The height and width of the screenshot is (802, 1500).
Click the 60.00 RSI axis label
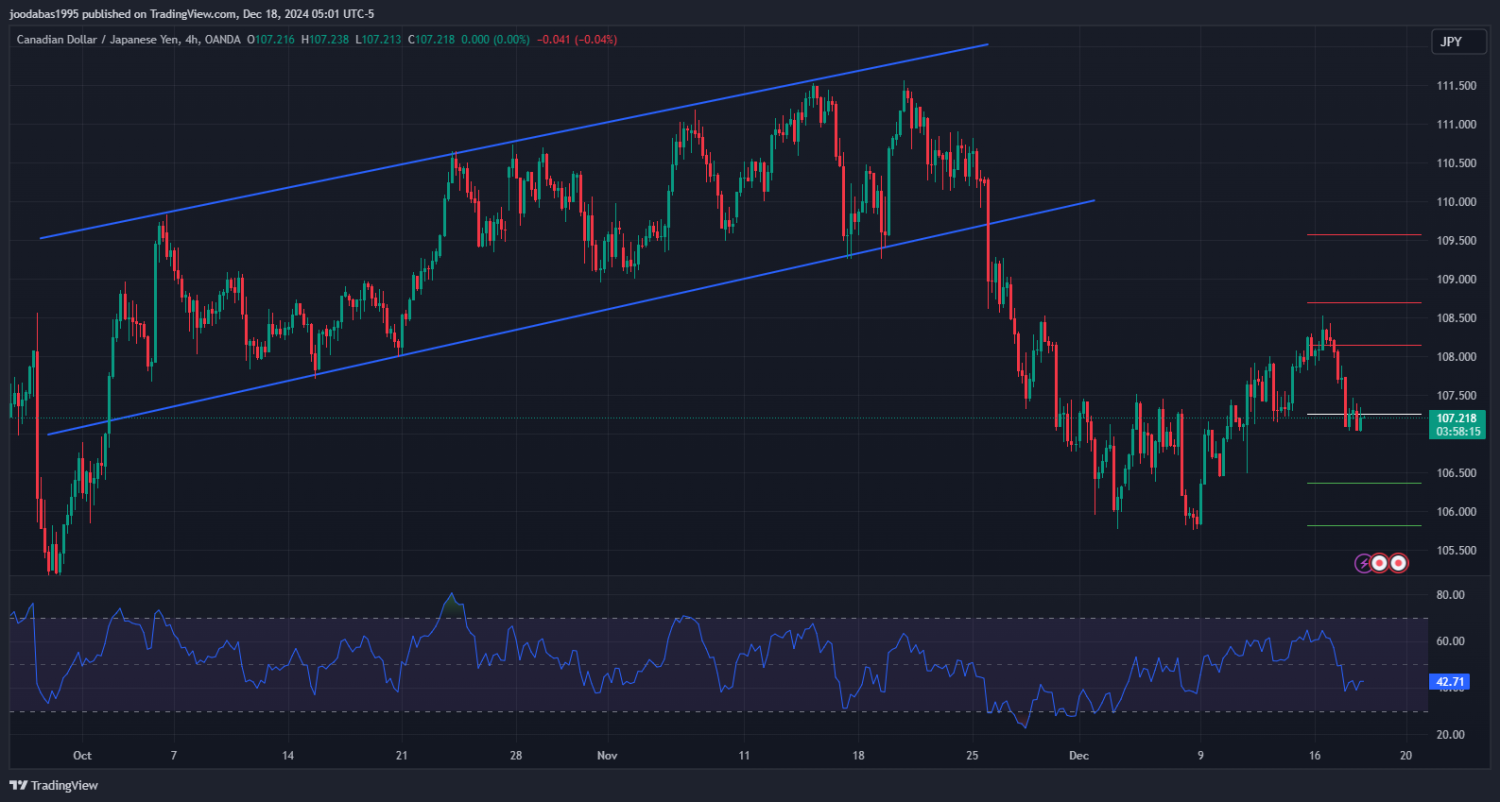[x=1450, y=641]
